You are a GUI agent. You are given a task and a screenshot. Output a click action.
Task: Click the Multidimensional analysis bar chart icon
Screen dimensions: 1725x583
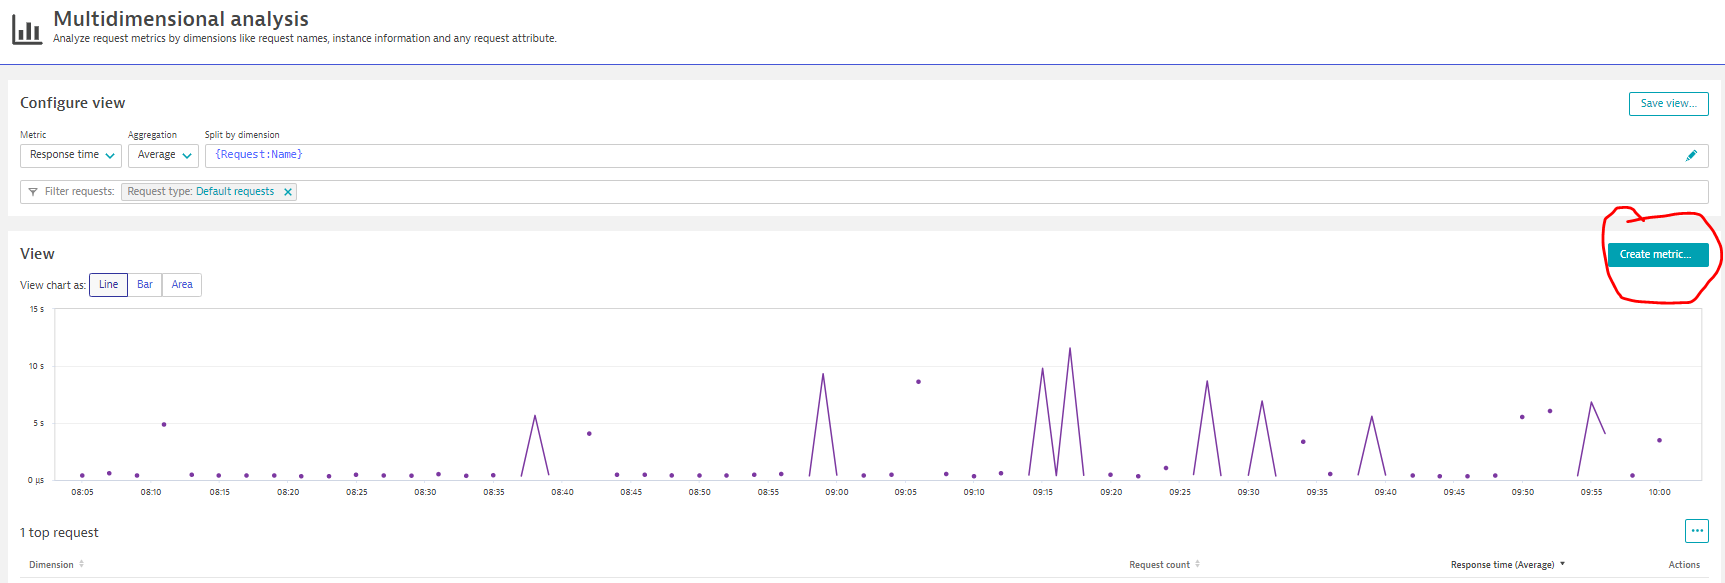[x=27, y=31]
